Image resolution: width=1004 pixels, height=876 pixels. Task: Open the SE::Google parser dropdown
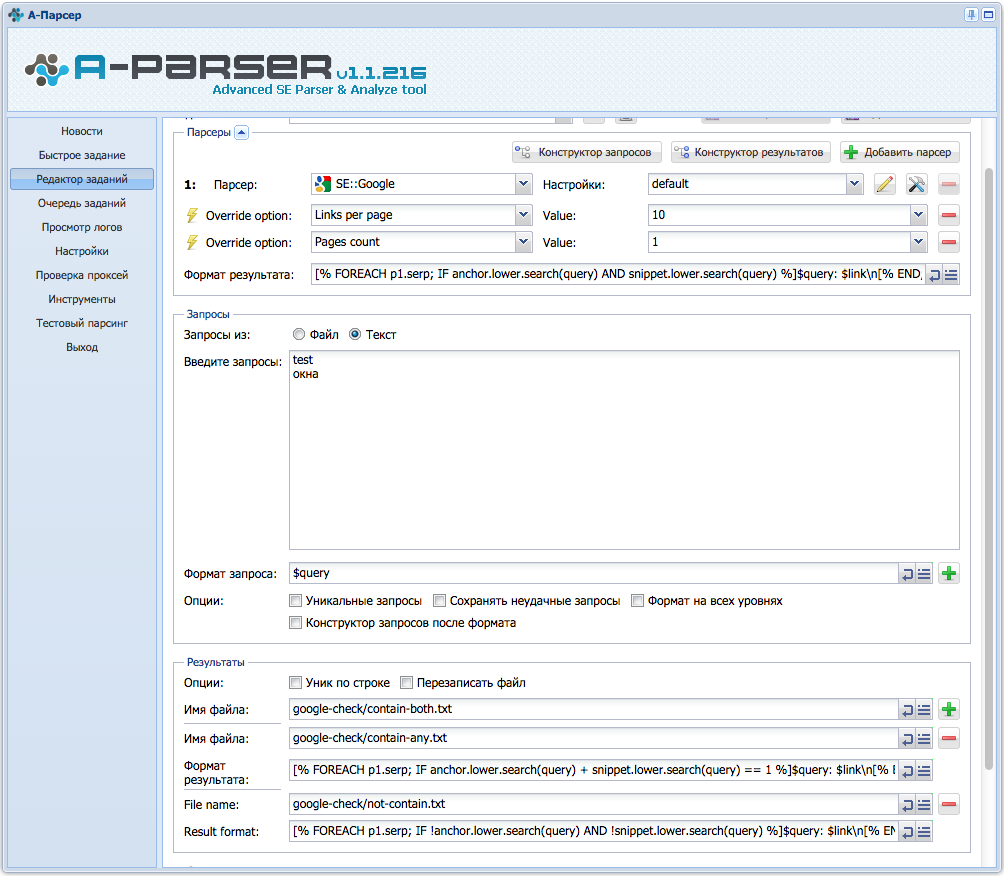coord(523,184)
